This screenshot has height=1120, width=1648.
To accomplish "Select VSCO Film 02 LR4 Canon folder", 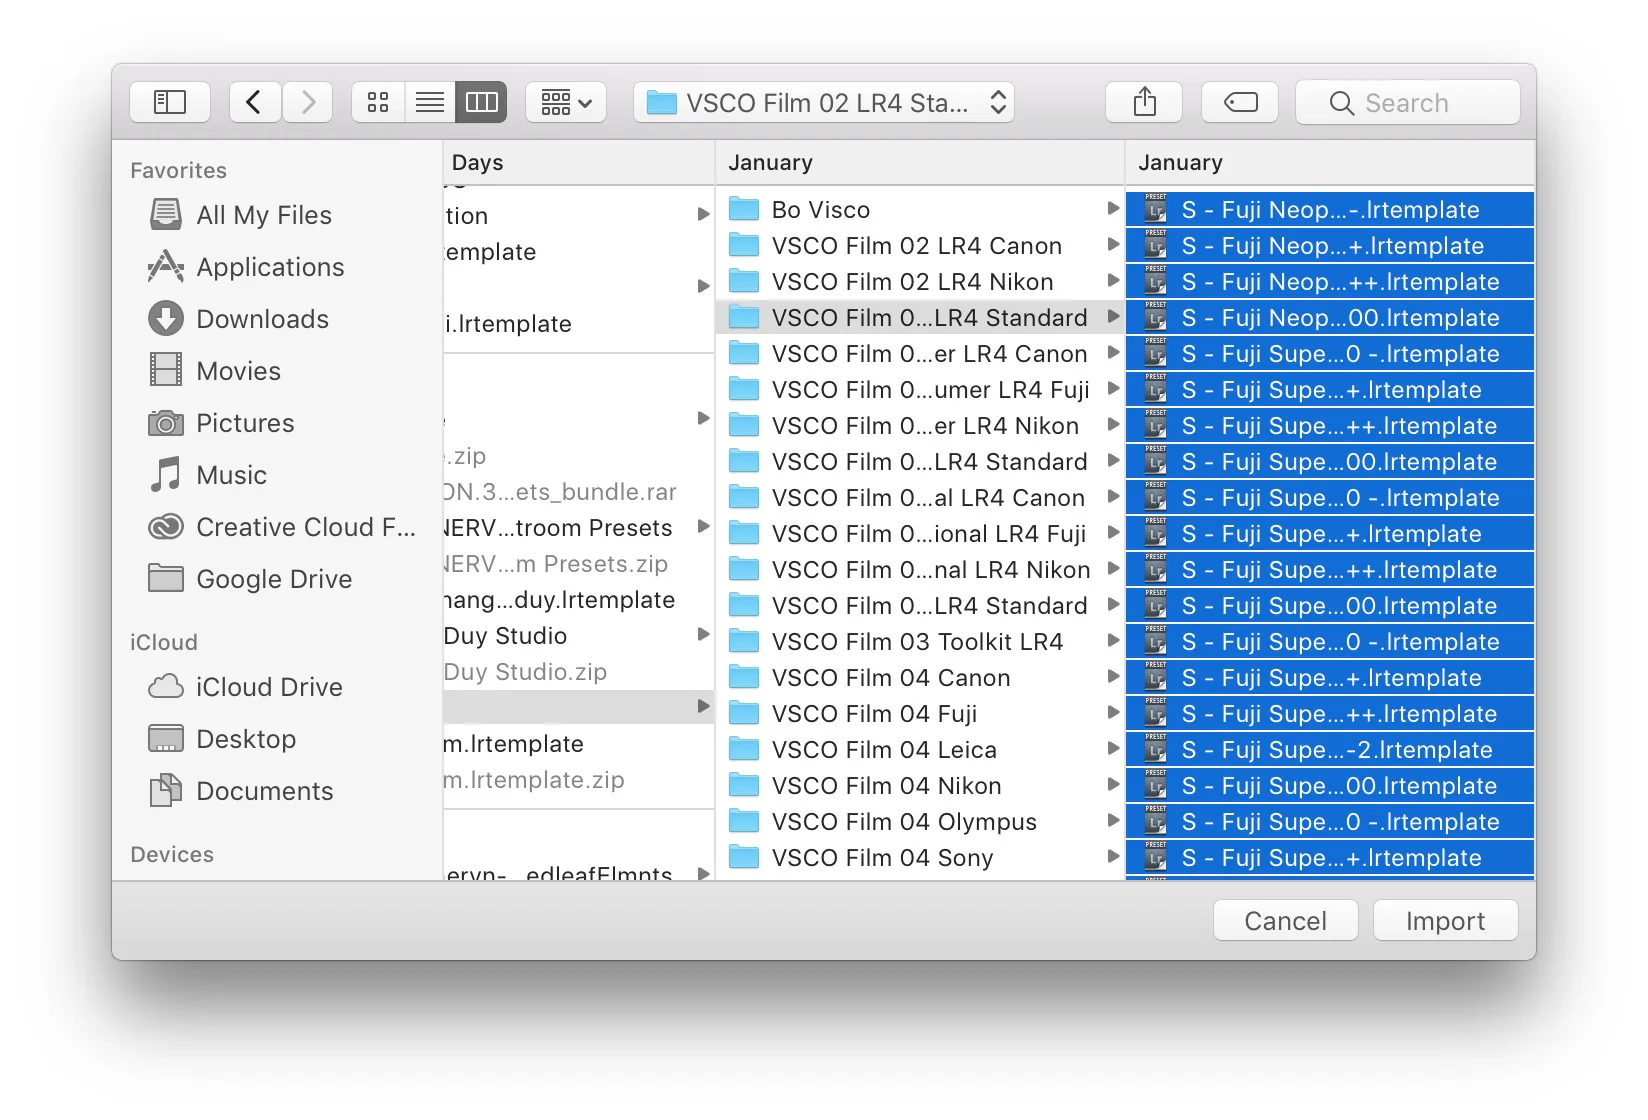I will [x=920, y=246].
